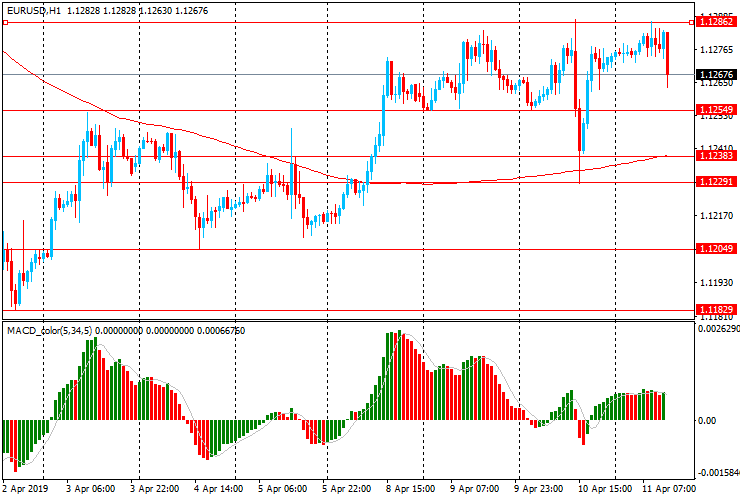The width and height of the screenshot is (740, 500).
Task: Select the 1.12383 horizontal line label
Action: (716, 156)
